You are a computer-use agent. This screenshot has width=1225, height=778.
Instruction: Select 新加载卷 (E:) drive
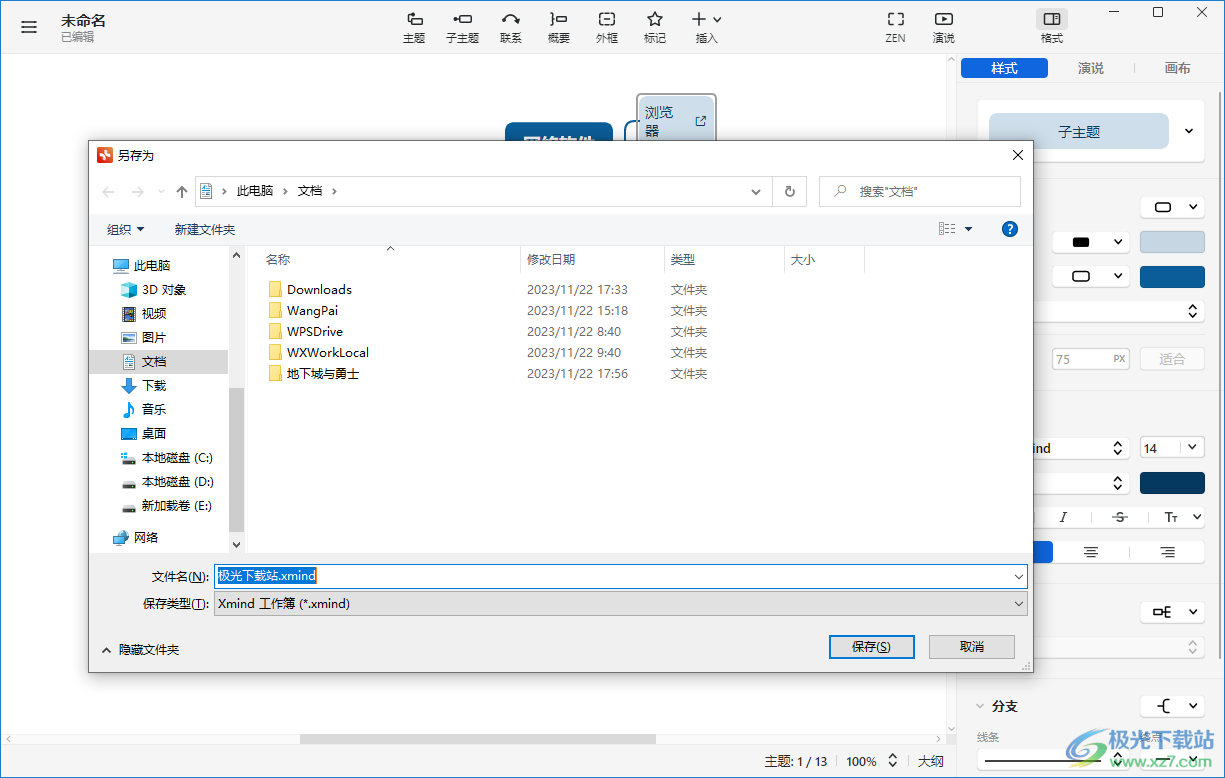(x=166, y=505)
